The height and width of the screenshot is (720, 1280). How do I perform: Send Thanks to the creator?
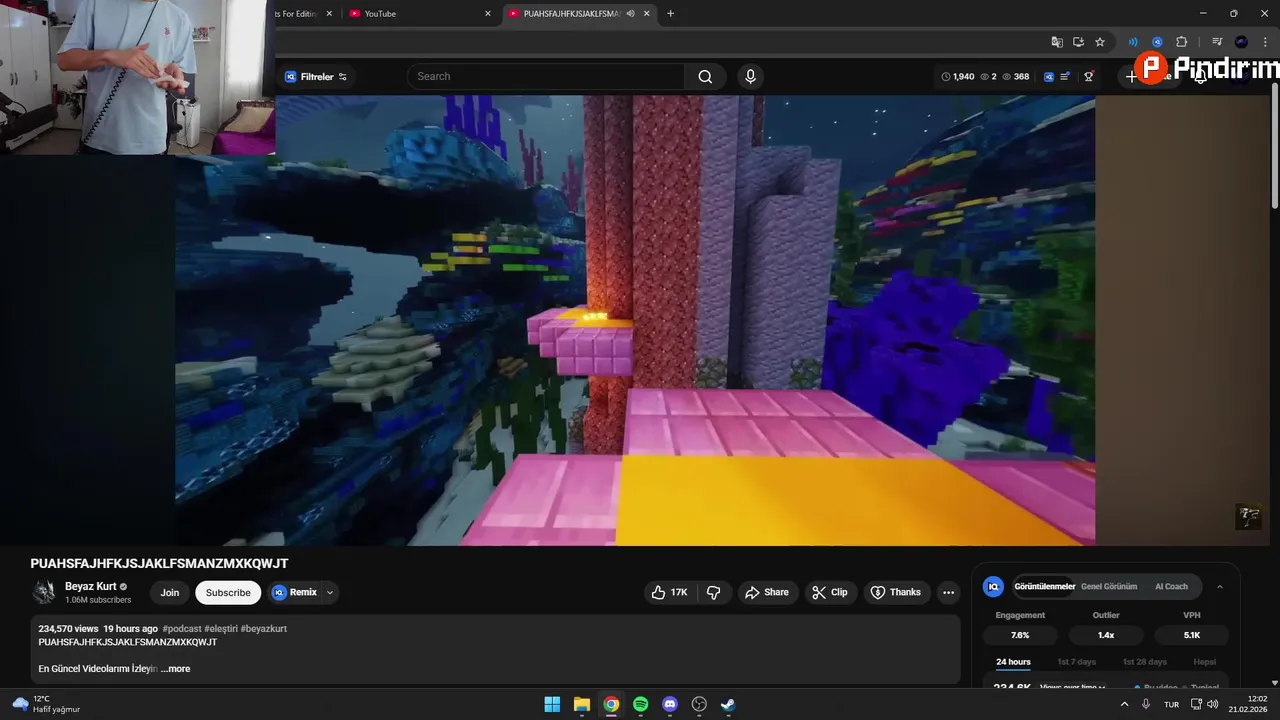click(897, 592)
